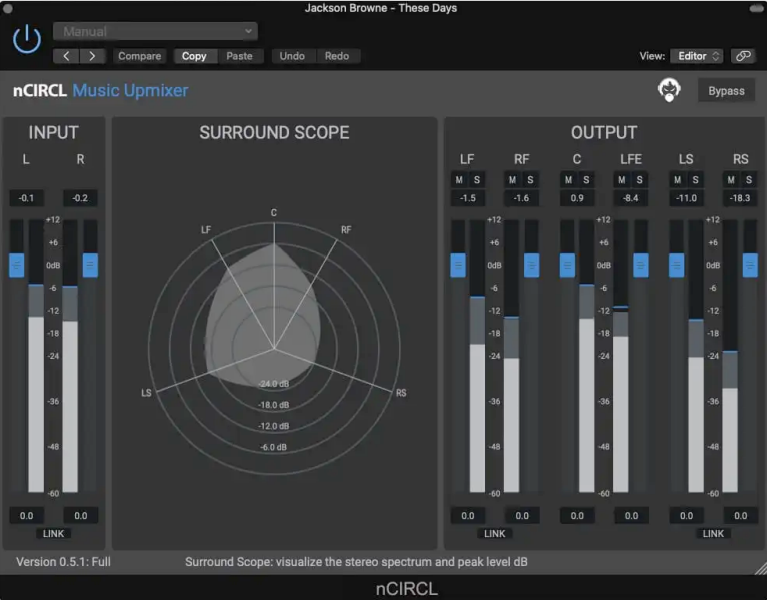The height and width of the screenshot is (600, 767).
Task: Click the Compare button
Action: 139,56
